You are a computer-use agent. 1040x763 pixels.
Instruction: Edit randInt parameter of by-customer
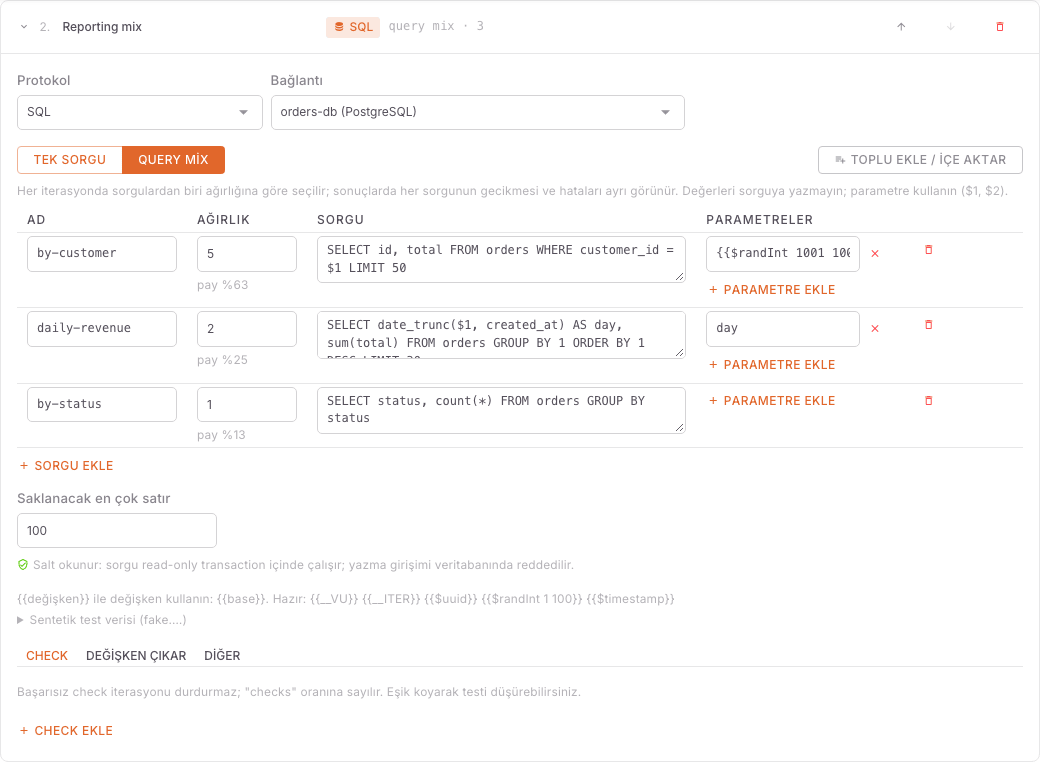point(783,253)
